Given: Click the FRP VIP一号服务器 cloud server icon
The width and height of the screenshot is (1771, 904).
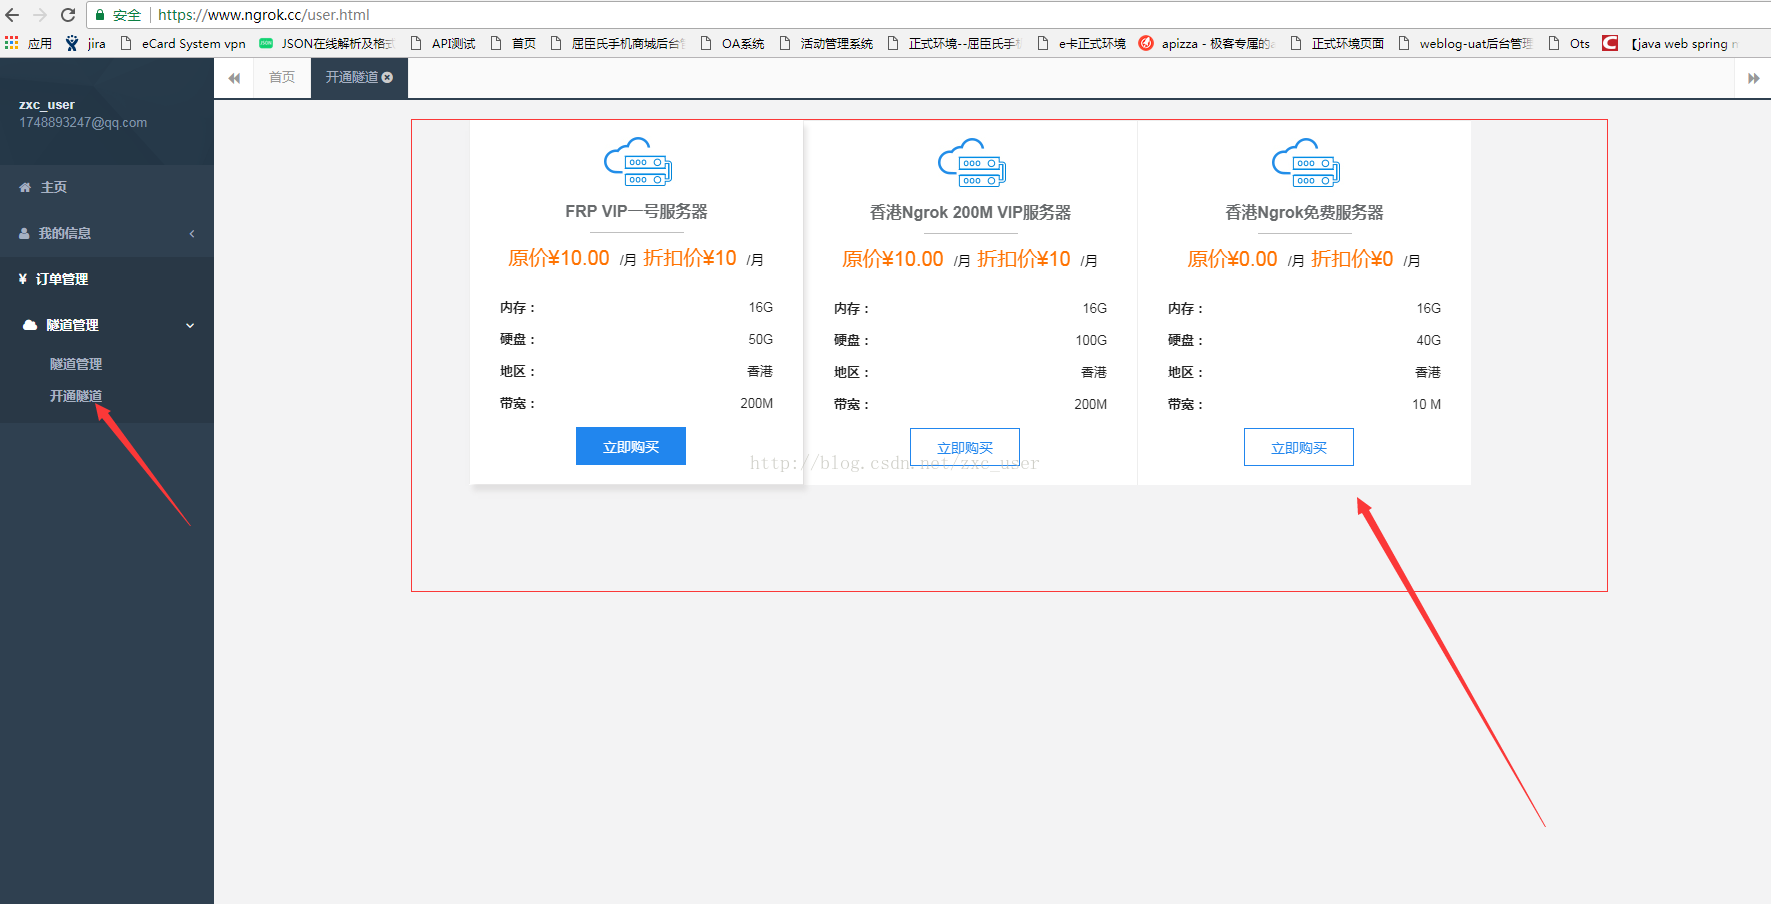Looking at the screenshot, I should [x=637, y=162].
